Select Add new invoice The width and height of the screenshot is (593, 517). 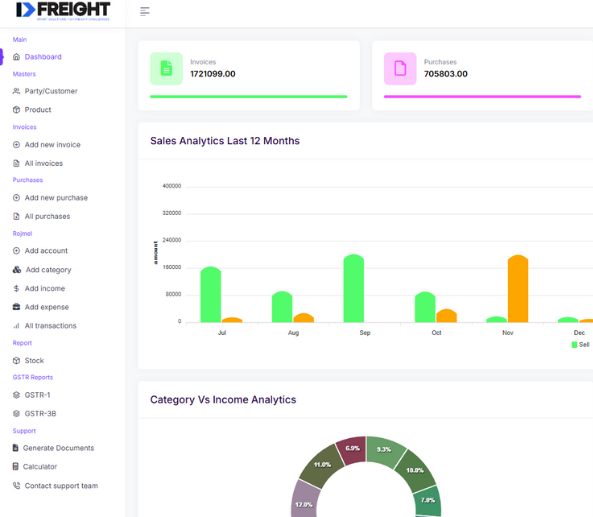(53, 144)
